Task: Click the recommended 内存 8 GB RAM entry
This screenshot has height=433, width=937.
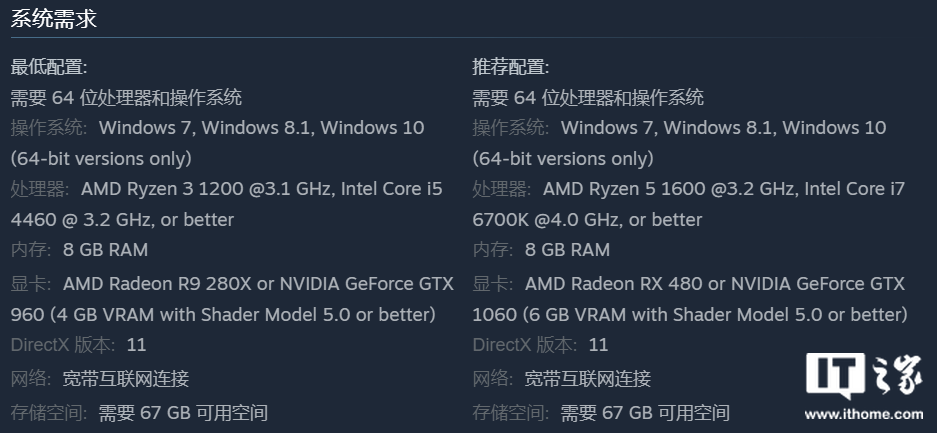Action: point(541,250)
